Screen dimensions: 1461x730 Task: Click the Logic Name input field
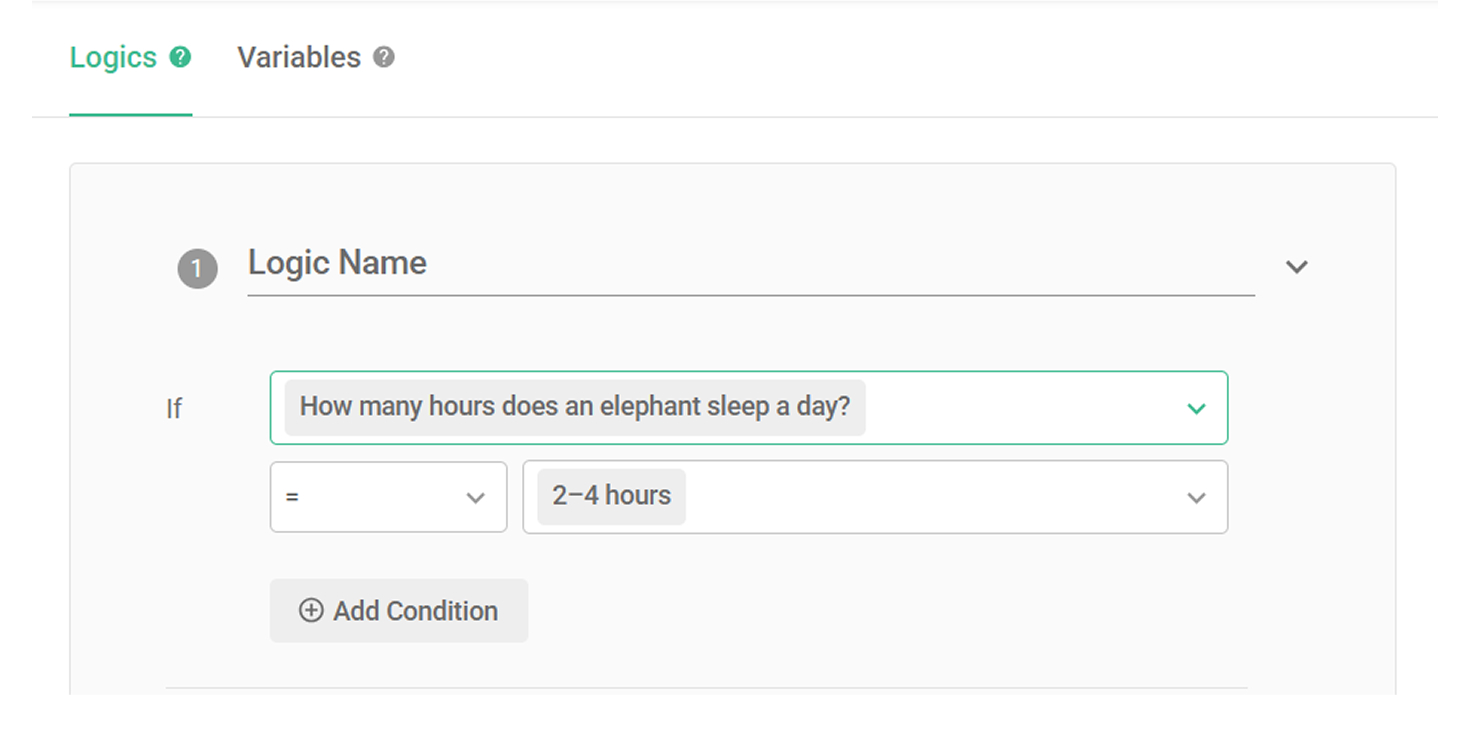[x=700, y=263]
